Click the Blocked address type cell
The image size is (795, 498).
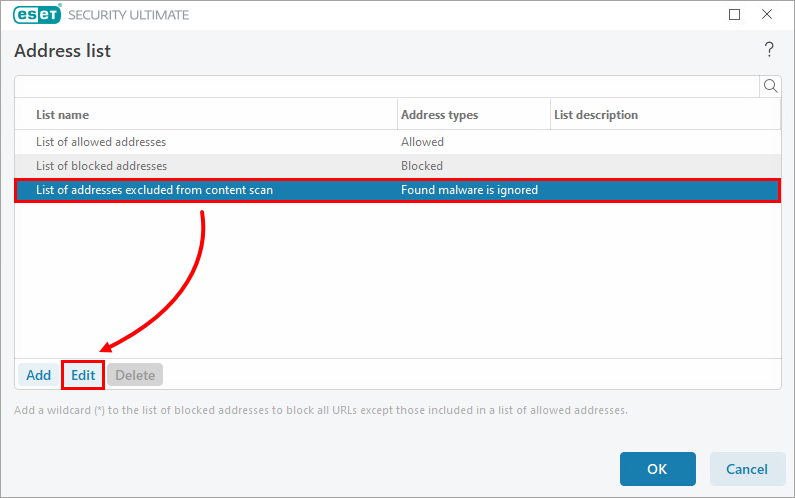[421, 166]
